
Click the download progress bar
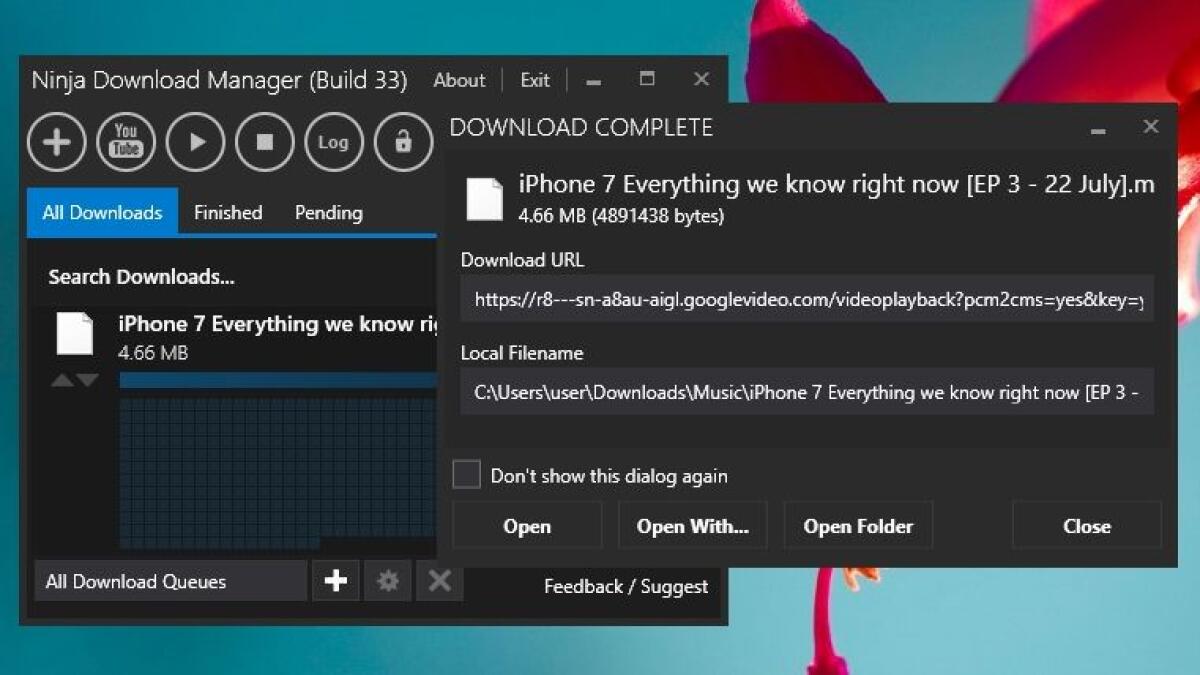pyautogui.click(x=278, y=380)
